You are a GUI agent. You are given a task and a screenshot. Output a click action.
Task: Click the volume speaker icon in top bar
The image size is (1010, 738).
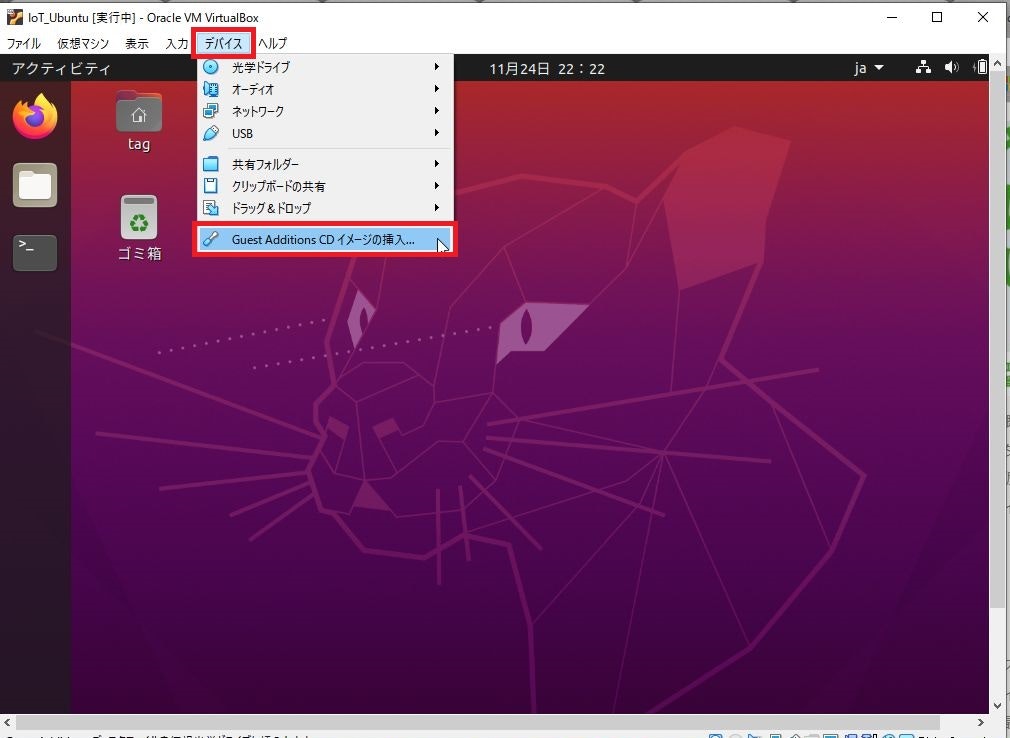pyautogui.click(x=951, y=67)
